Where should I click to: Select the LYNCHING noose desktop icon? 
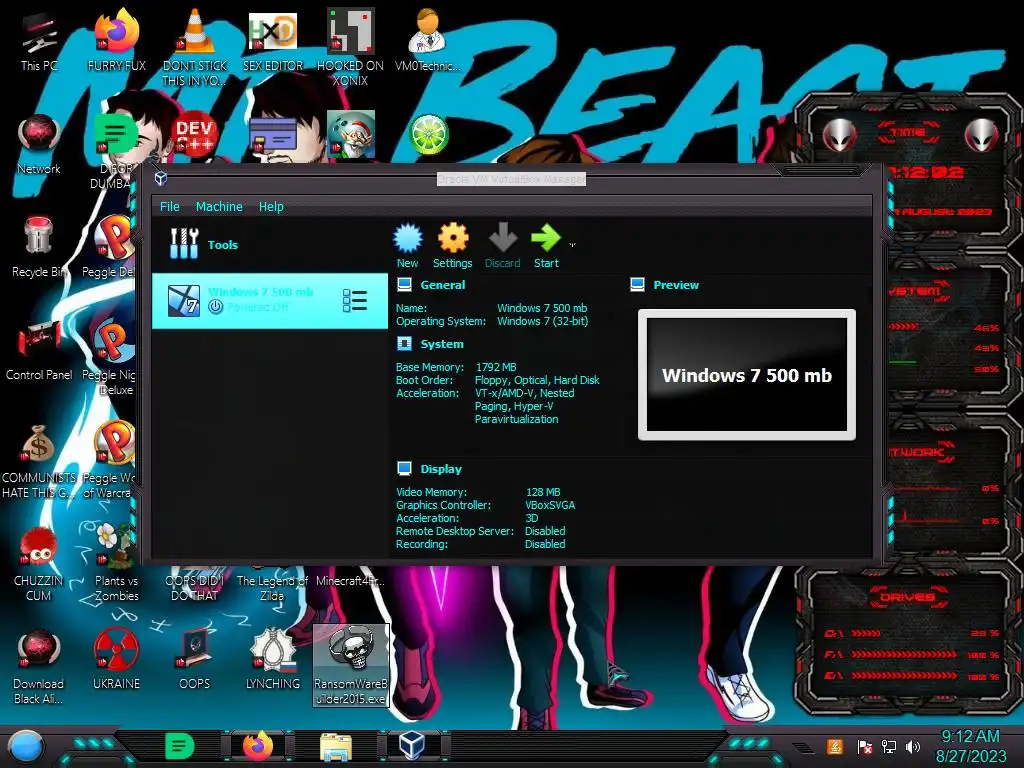click(273, 658)
